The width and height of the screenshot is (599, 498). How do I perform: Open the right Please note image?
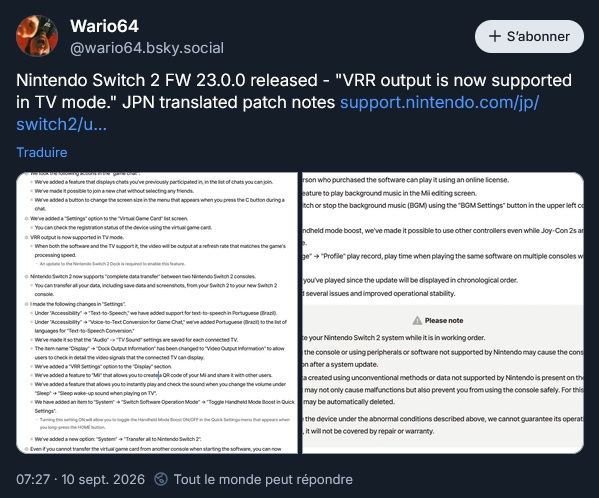pyautogui.click(x=443, y=313)
